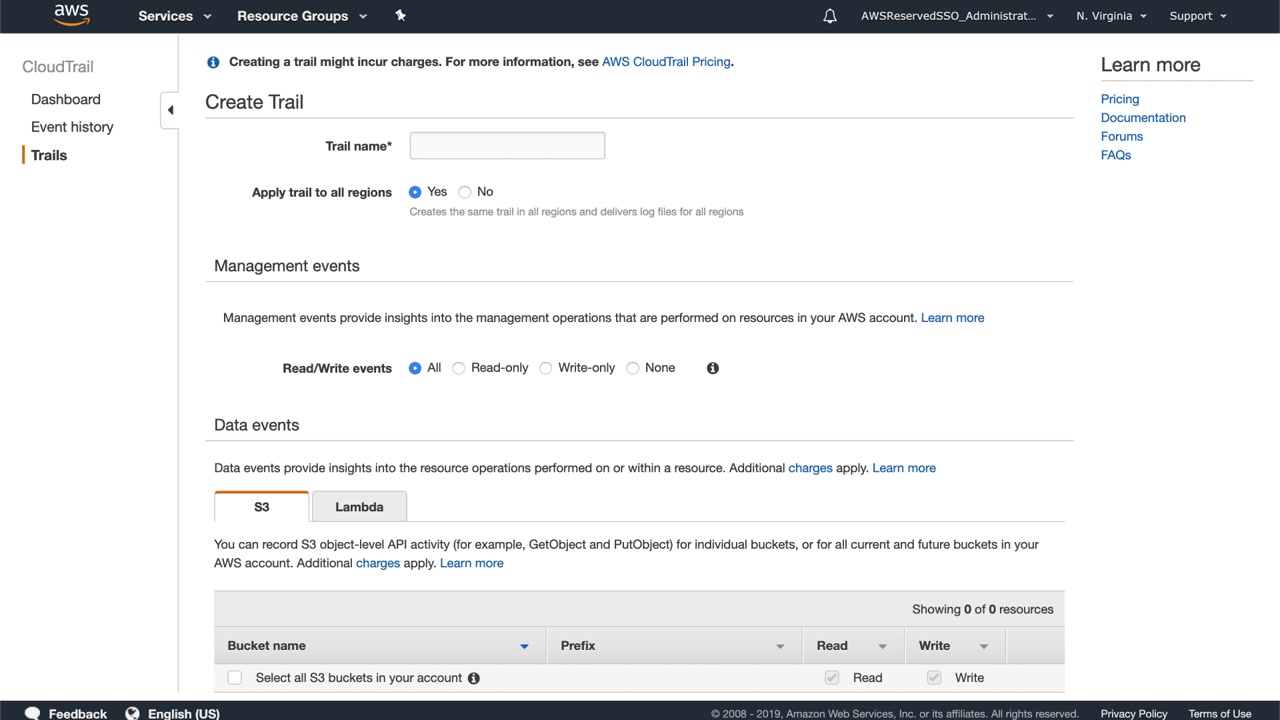Click the info icon beside Select all S3 buckets
The image size is (1280, 720).
474,678
